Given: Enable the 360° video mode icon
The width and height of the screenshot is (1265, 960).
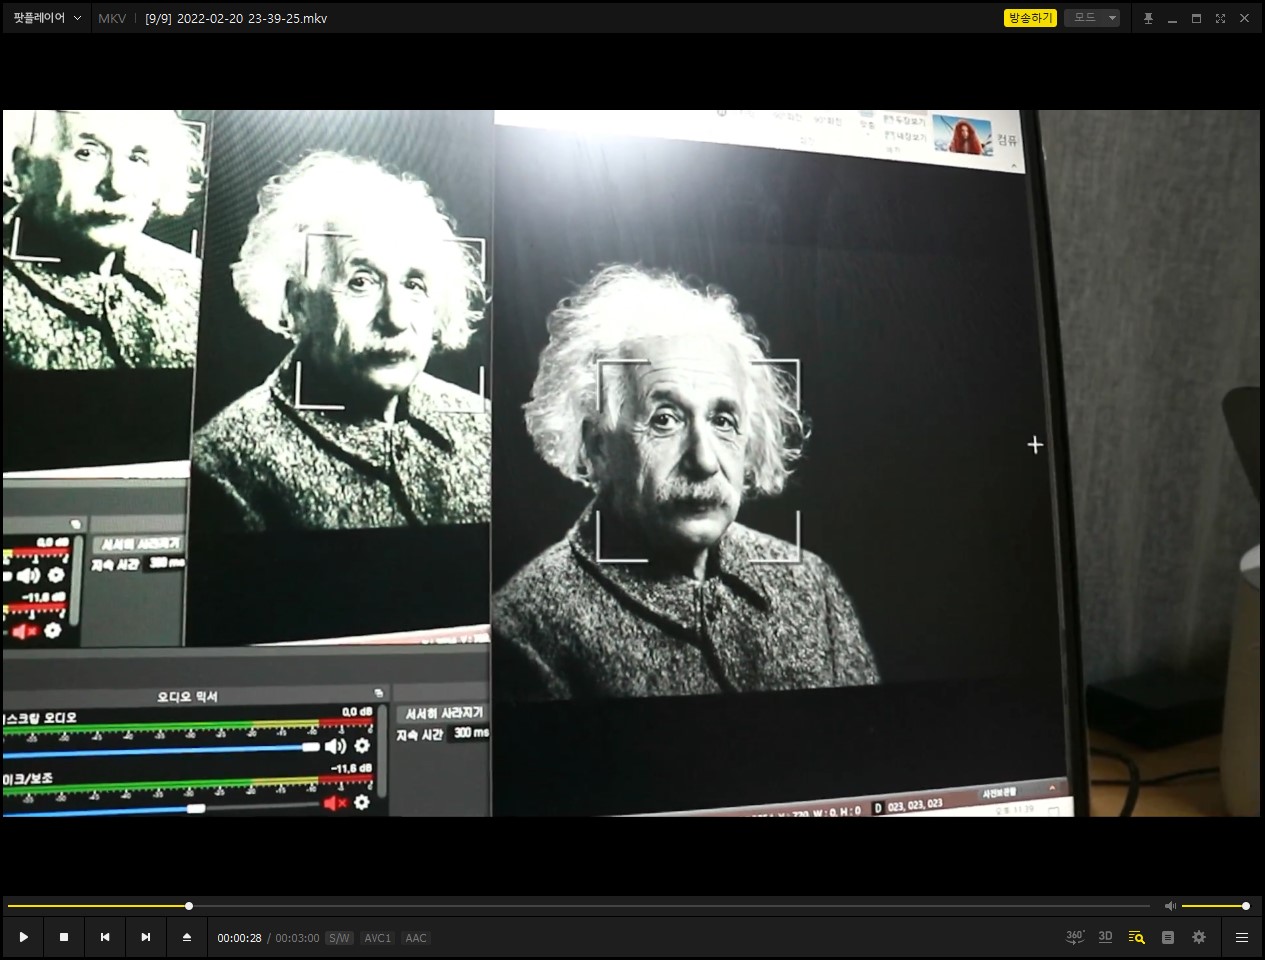Looking at the screenshot, I should pos(1075,937).
